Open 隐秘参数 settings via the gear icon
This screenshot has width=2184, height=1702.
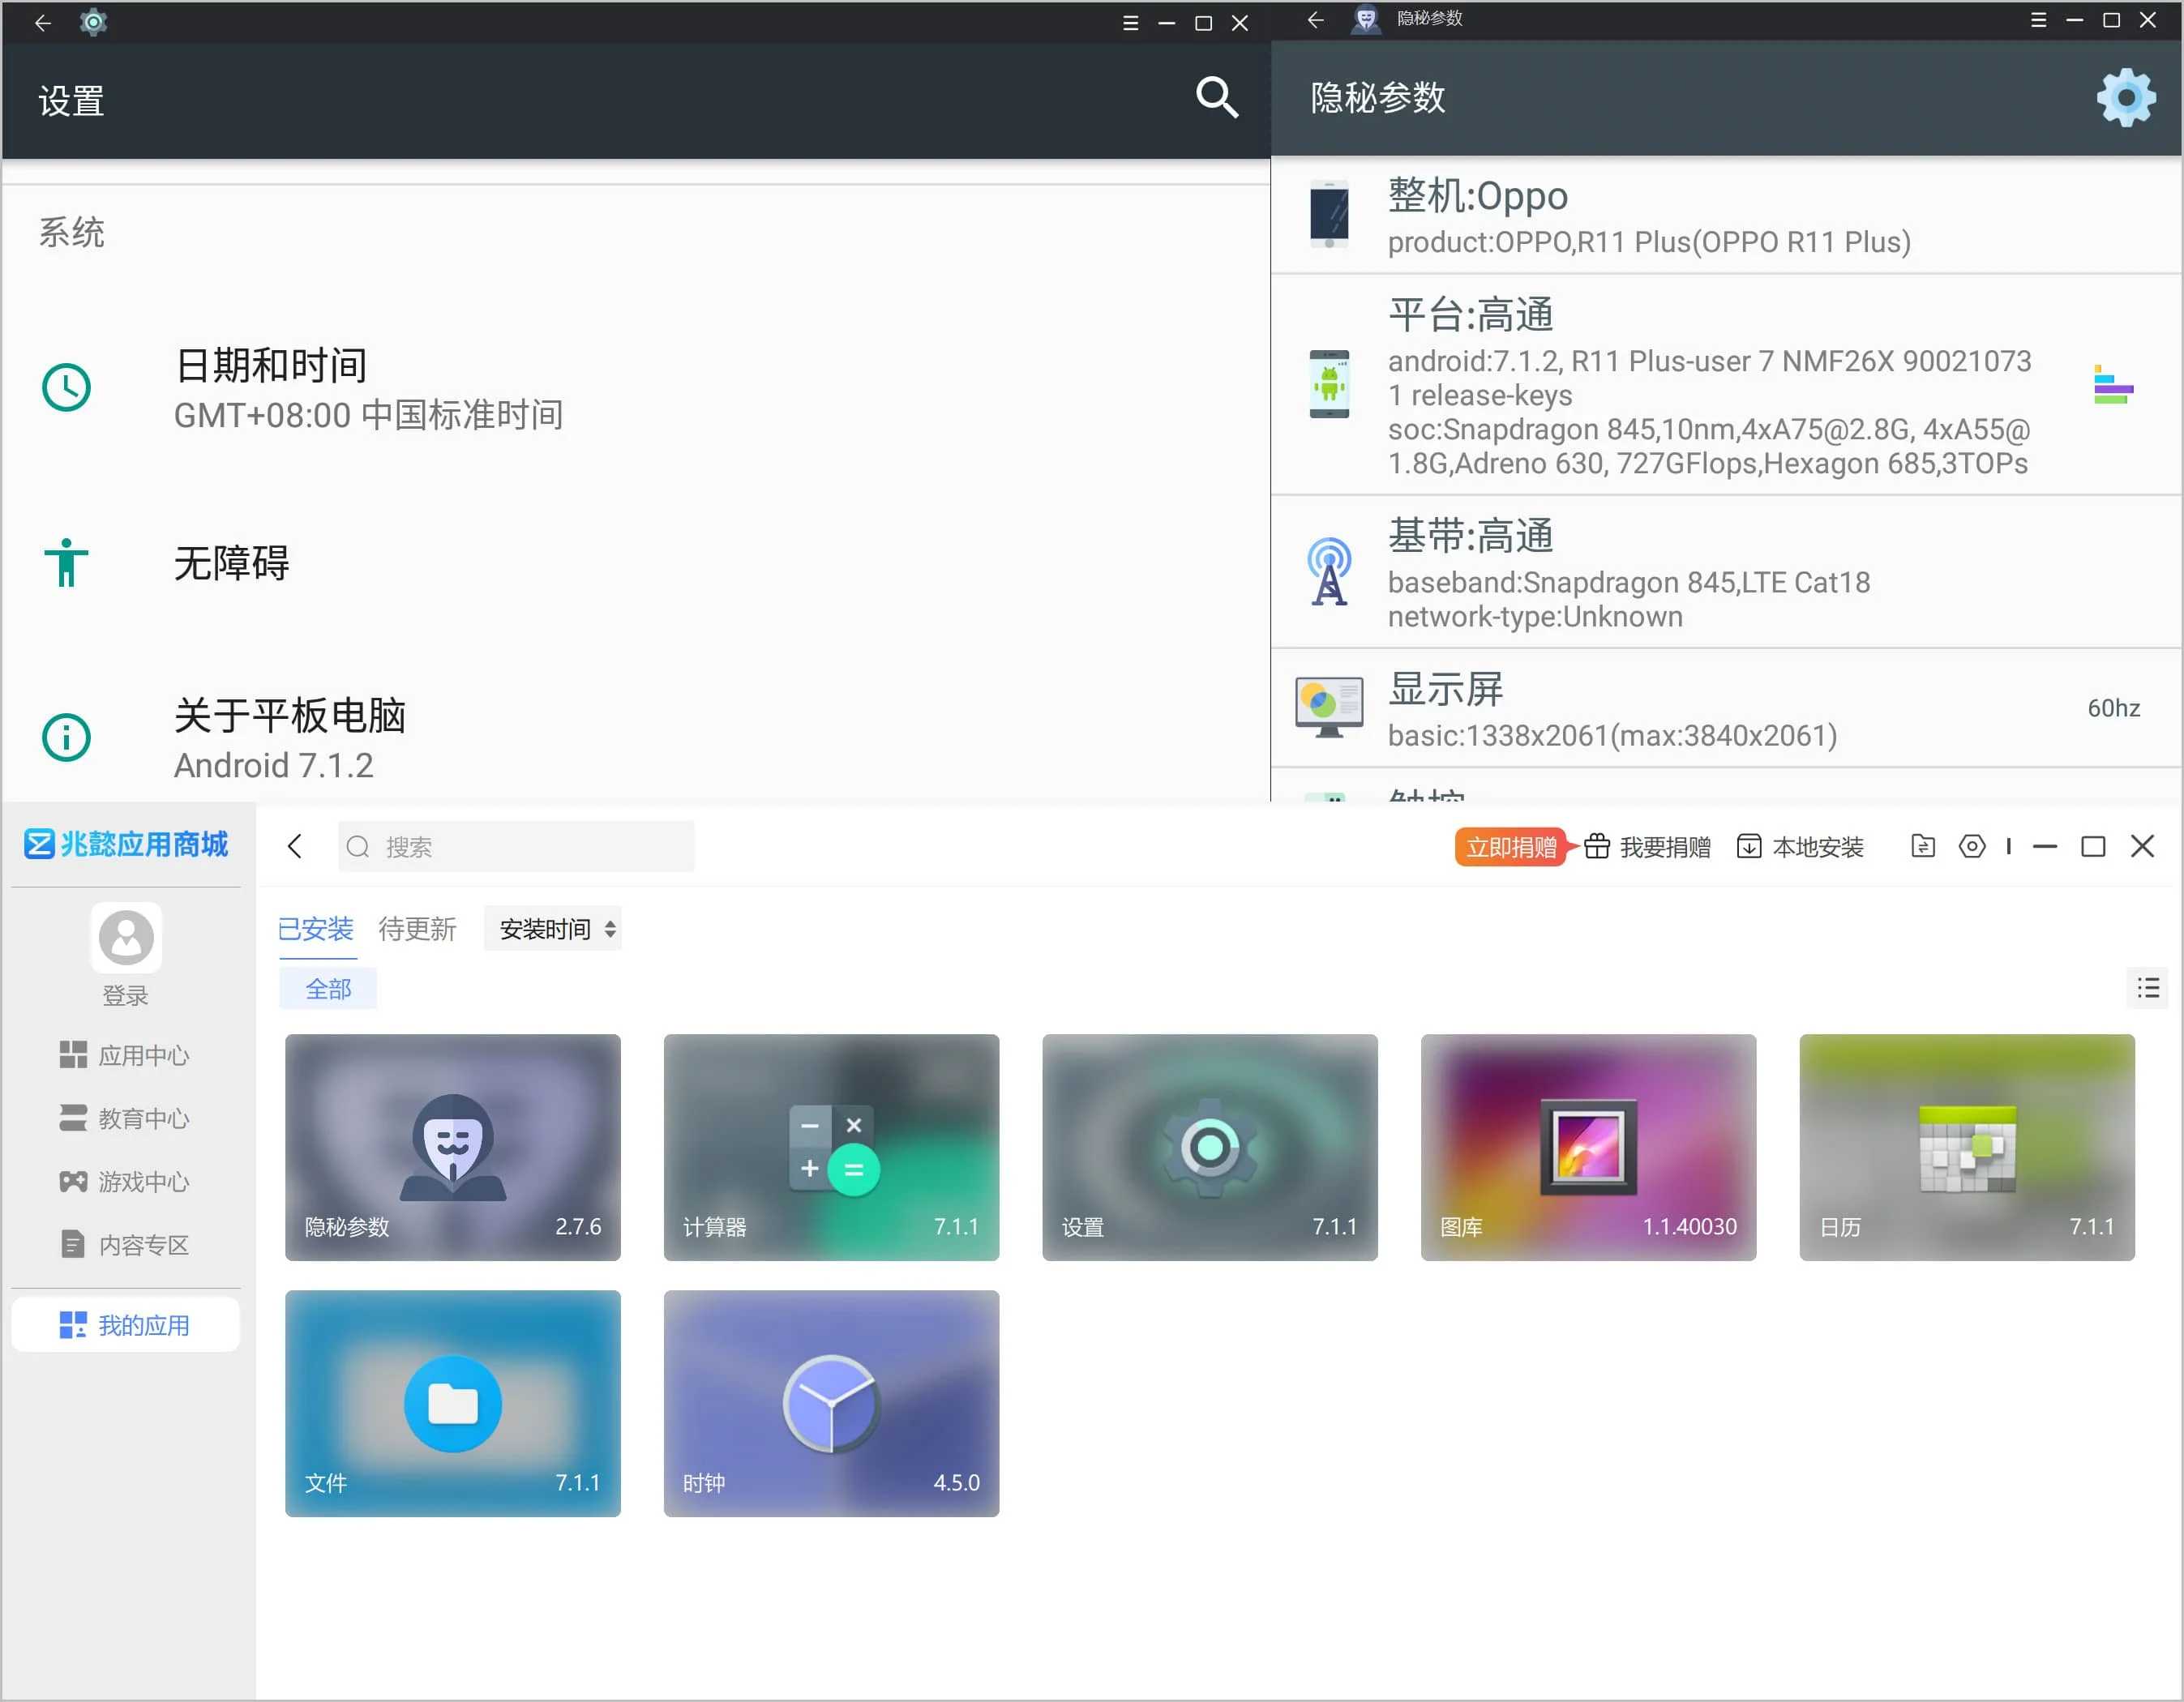2126,97
